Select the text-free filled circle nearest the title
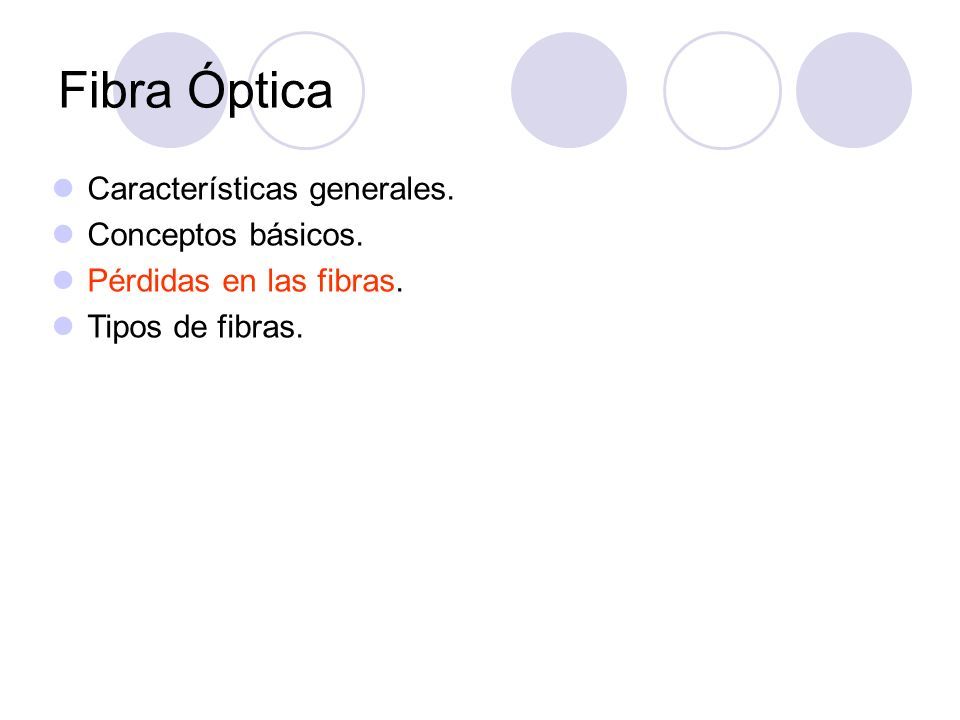The height and width of the screenshot is (720, 960). pos(569,90)
